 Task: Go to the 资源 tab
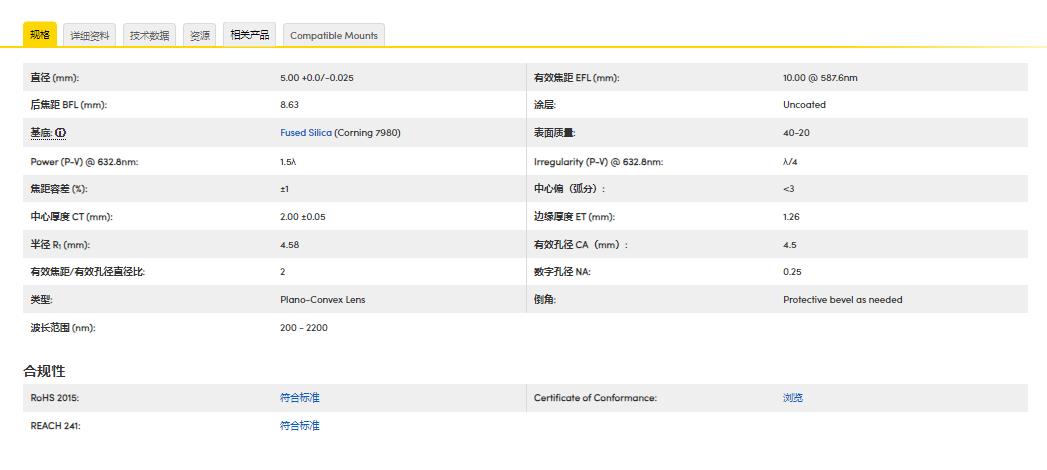coord(200,35)
